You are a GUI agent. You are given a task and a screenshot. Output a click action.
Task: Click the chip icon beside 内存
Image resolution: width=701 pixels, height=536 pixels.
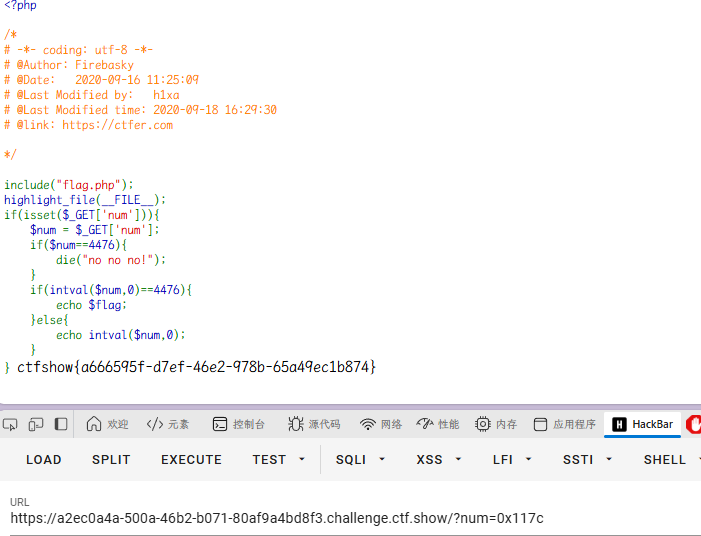(x=483, y=424)
